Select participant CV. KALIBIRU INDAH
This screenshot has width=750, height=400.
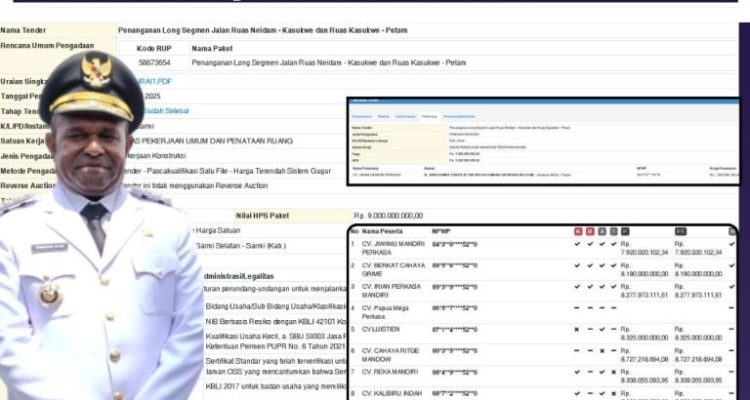tap(392, 393)
